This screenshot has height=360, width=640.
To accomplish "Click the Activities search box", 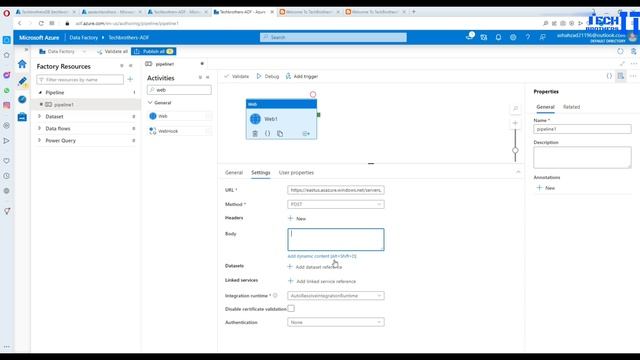I will coord(179,90).
